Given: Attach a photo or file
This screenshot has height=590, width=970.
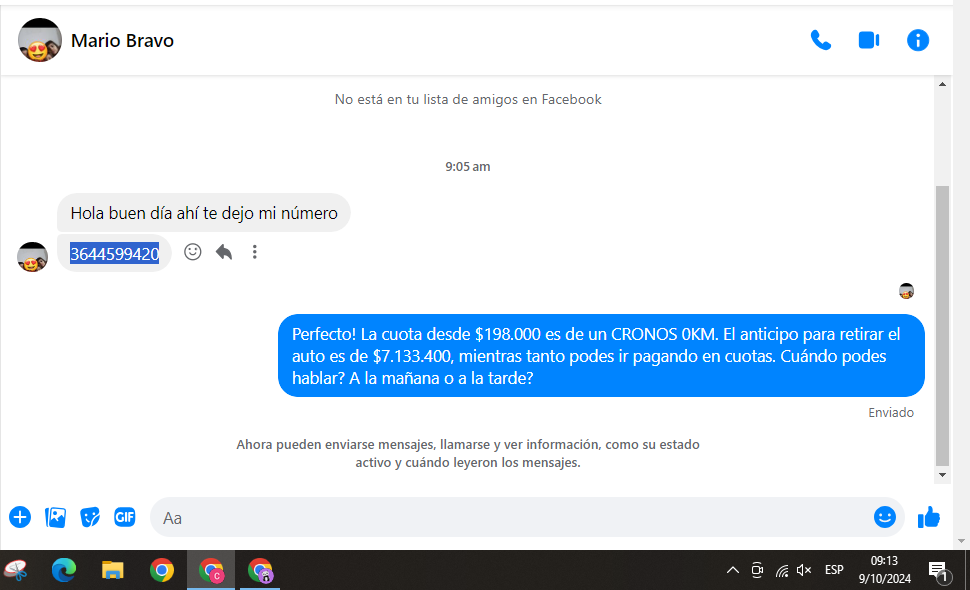Looking at the screenshot, I should point(56,517).
